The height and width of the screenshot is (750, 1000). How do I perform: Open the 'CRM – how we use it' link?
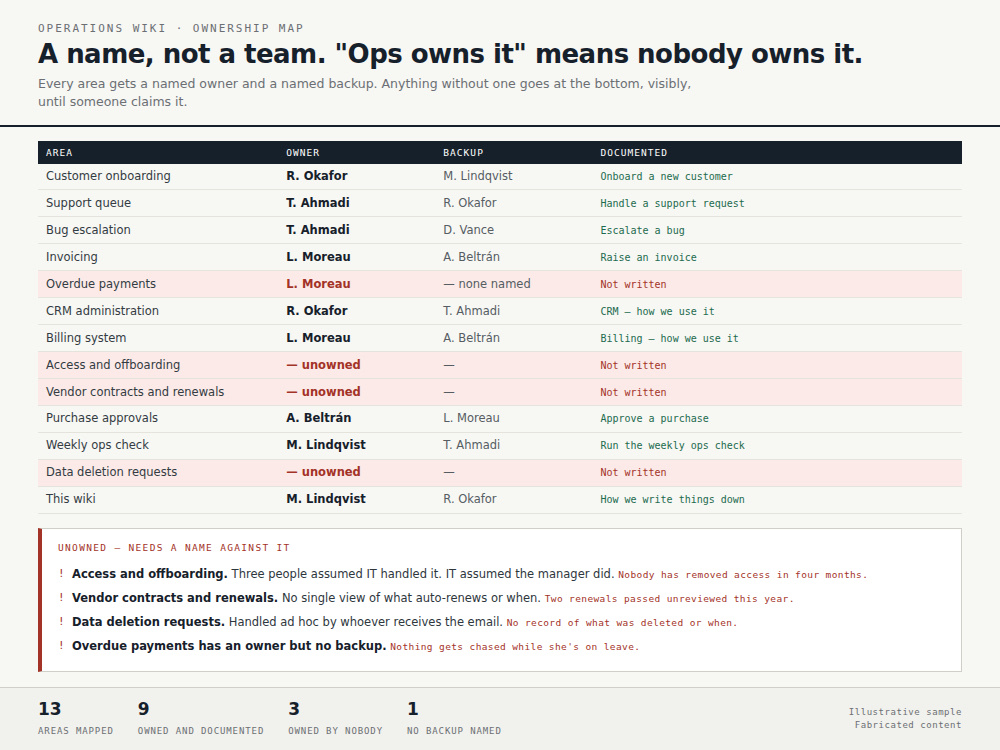657,311
